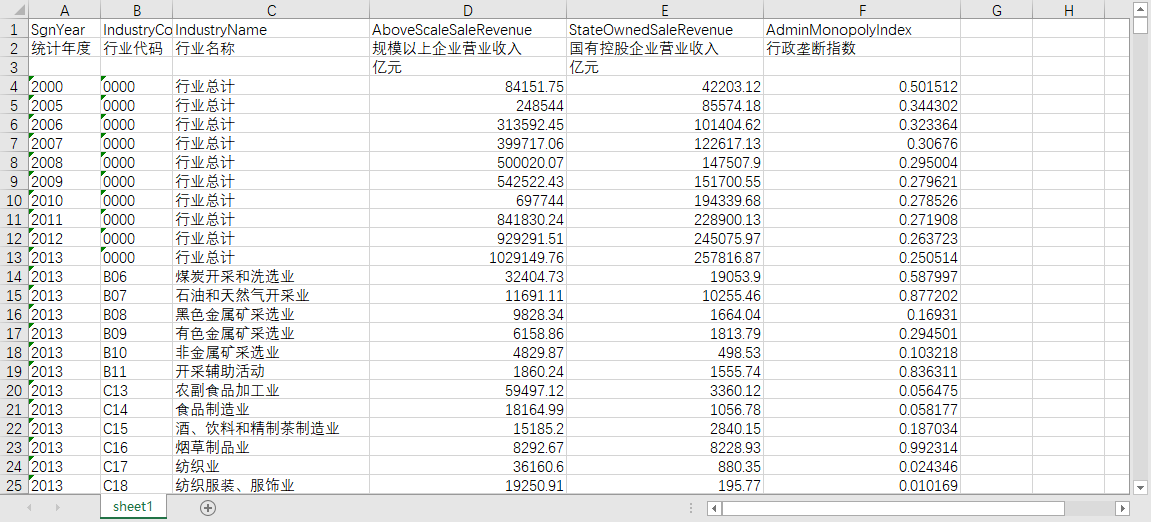Image resolution: width=1151 pixels, height=522 pixels.
Task: Click the 烟草制品业 cell
Action: [272, 447]
